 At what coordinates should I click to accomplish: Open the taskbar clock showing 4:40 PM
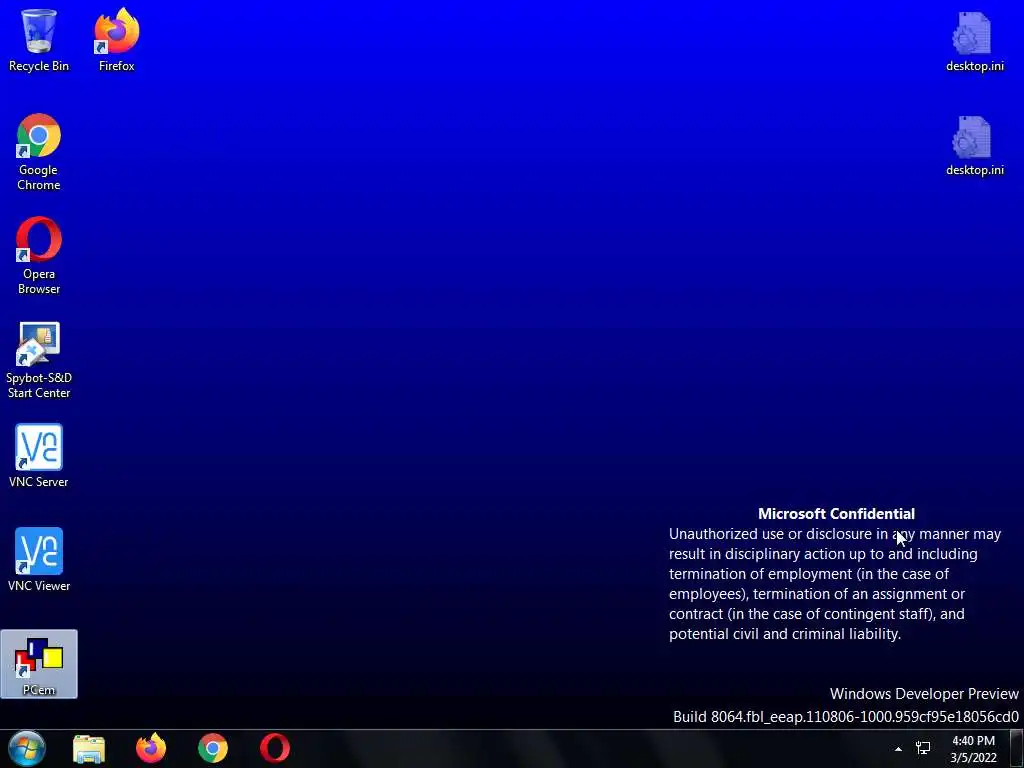point(973,749)
